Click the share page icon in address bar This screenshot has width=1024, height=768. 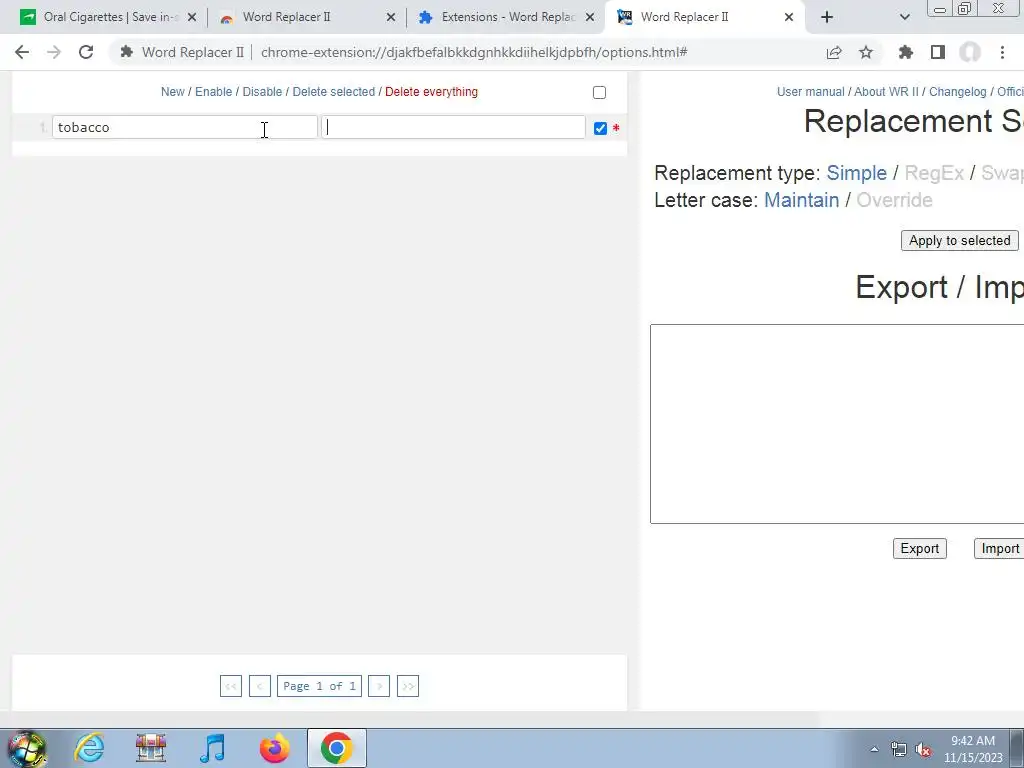[834, 52]
